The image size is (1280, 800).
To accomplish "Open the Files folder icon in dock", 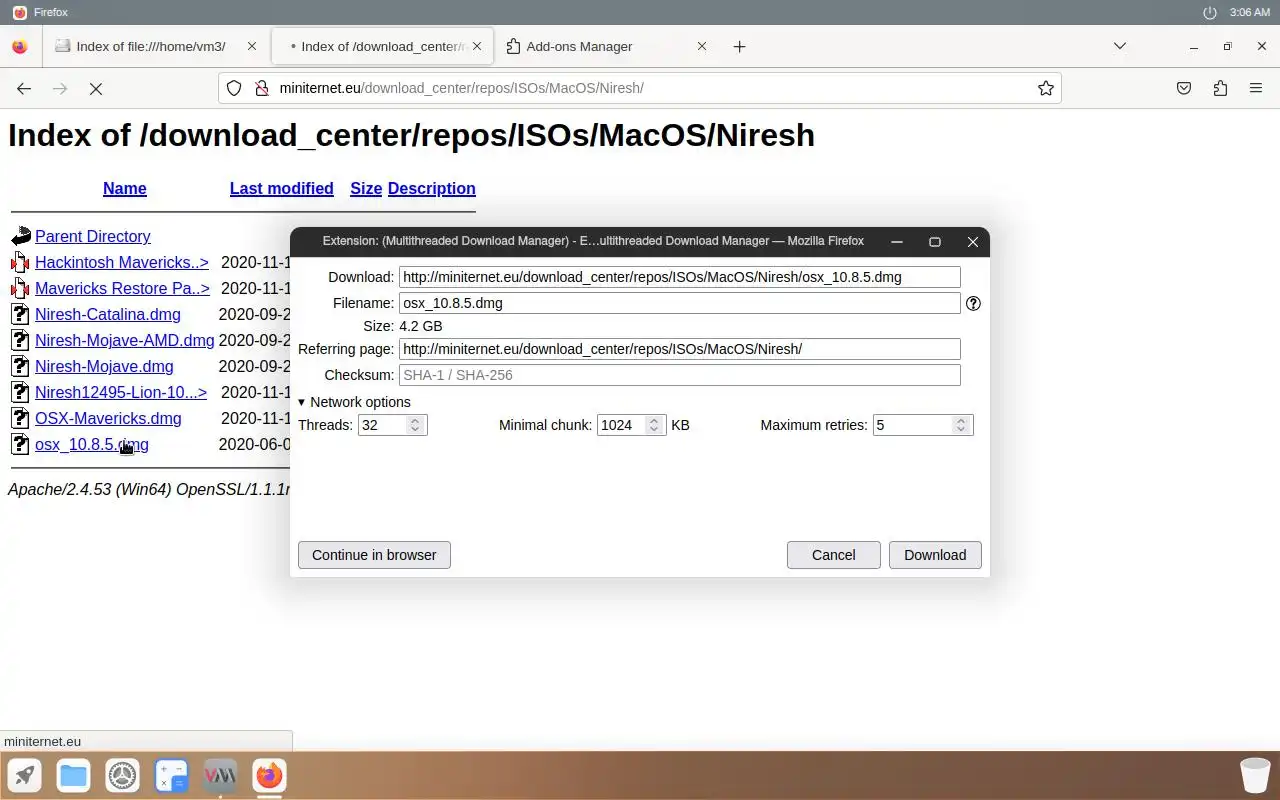I will 73,776.
